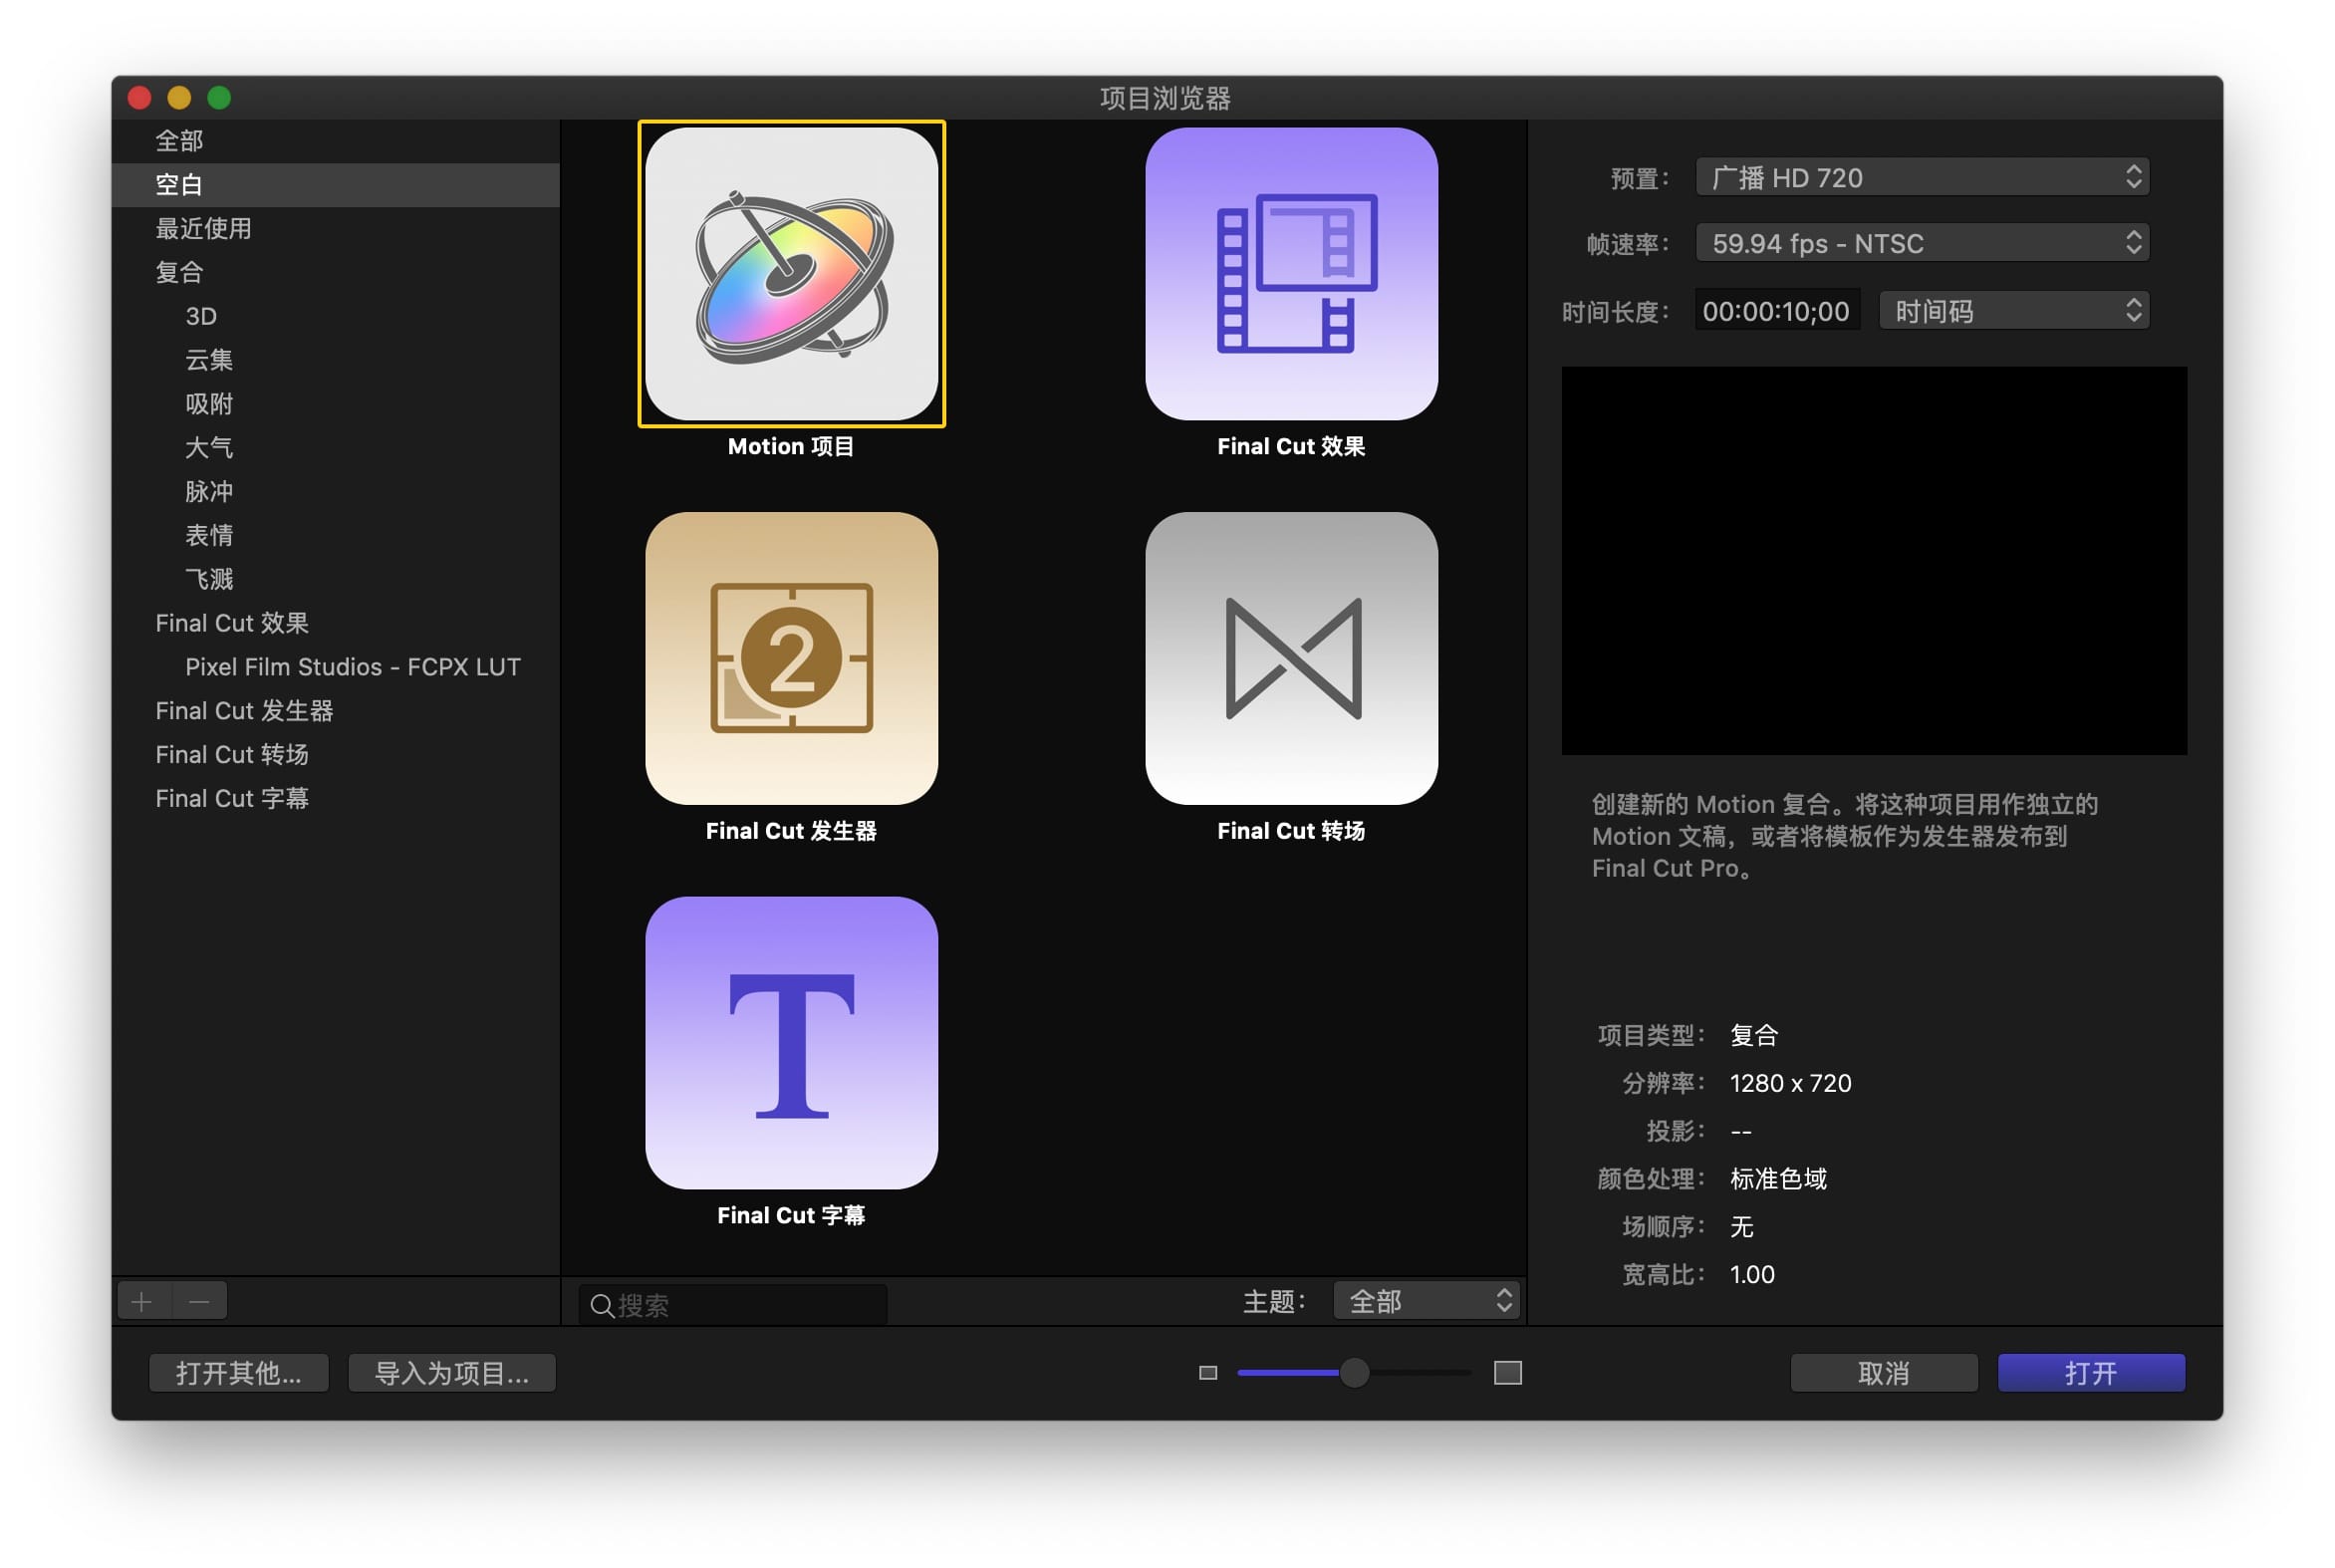Image resolution: width=2335 pixels, height=1568 pixels.
Task: Select 最近使用 in the sidebar
Action: [203, 228]
